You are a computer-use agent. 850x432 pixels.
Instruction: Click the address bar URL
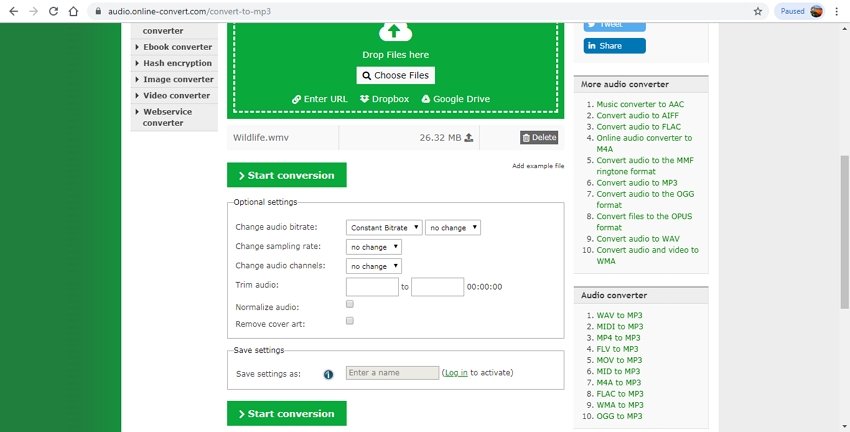[x=189, y=11]
